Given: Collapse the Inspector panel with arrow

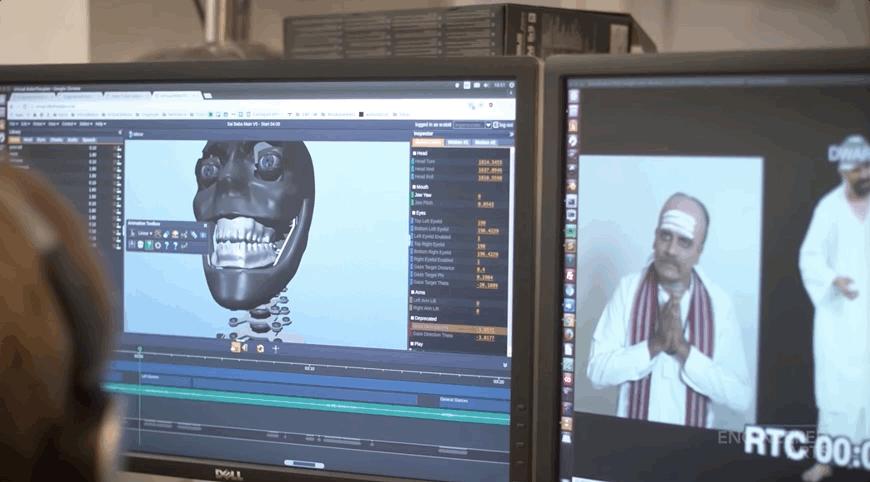Looking at the screenshot, I should (x=512, y=134).
